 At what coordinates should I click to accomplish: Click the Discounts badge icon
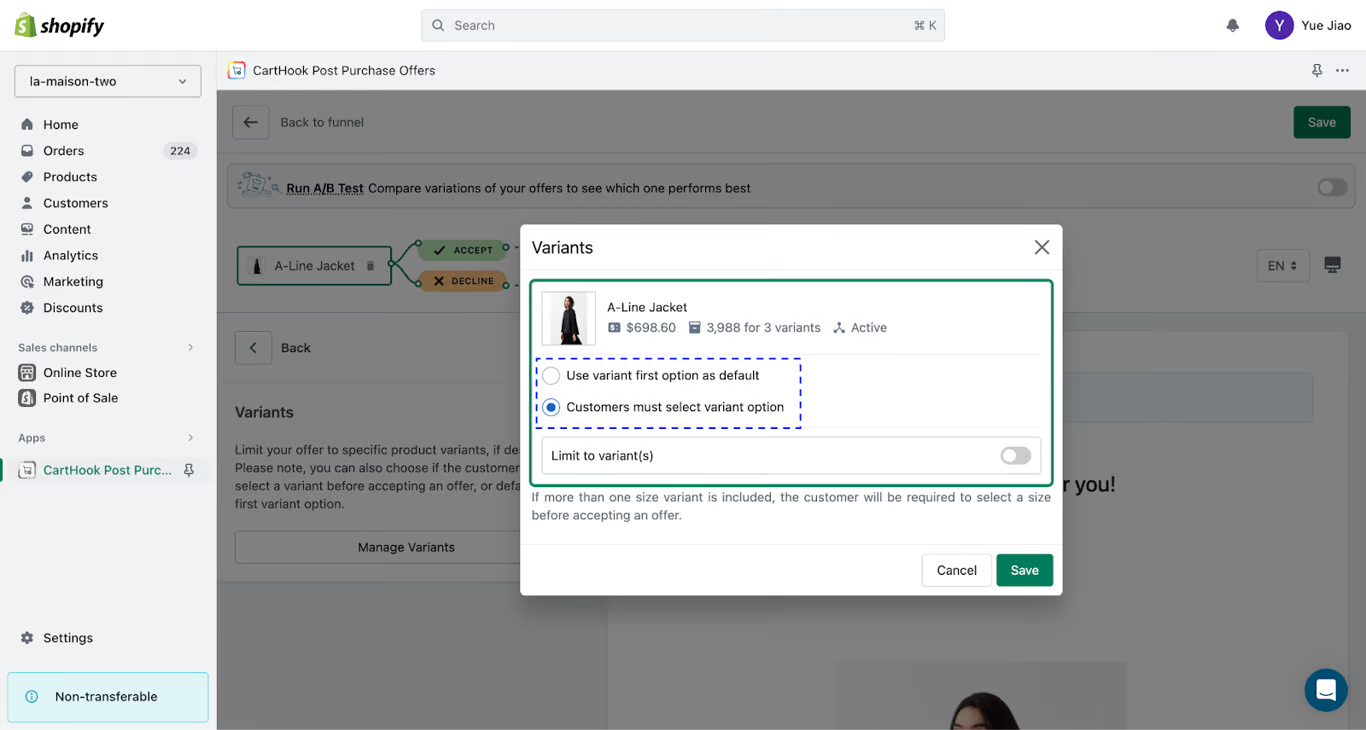pos(27,308)
